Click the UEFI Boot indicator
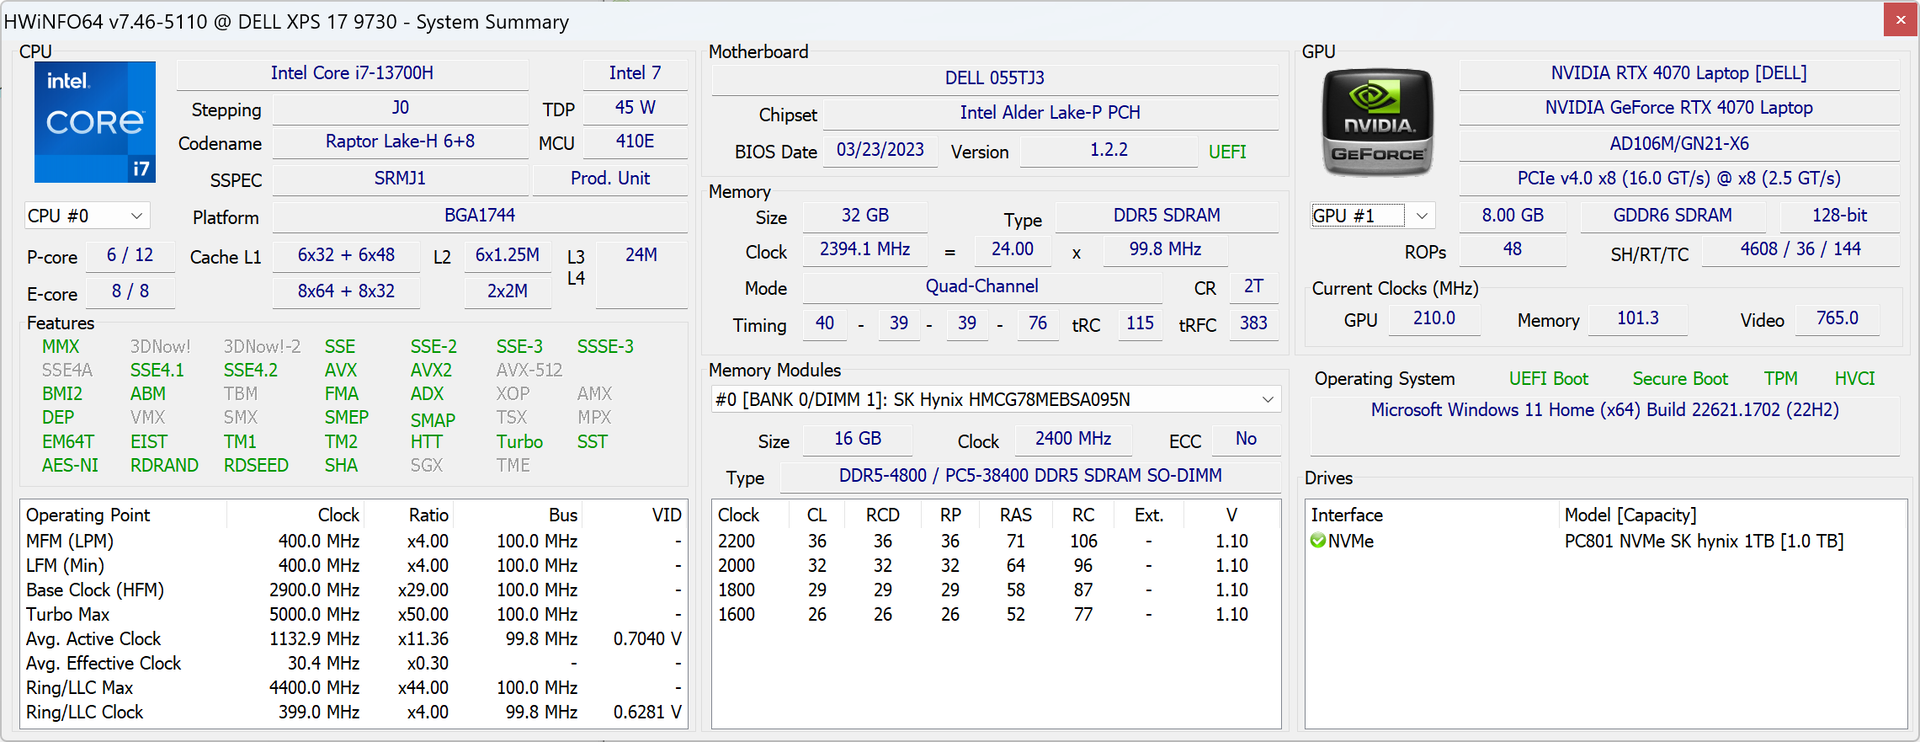 point(1548,379)
